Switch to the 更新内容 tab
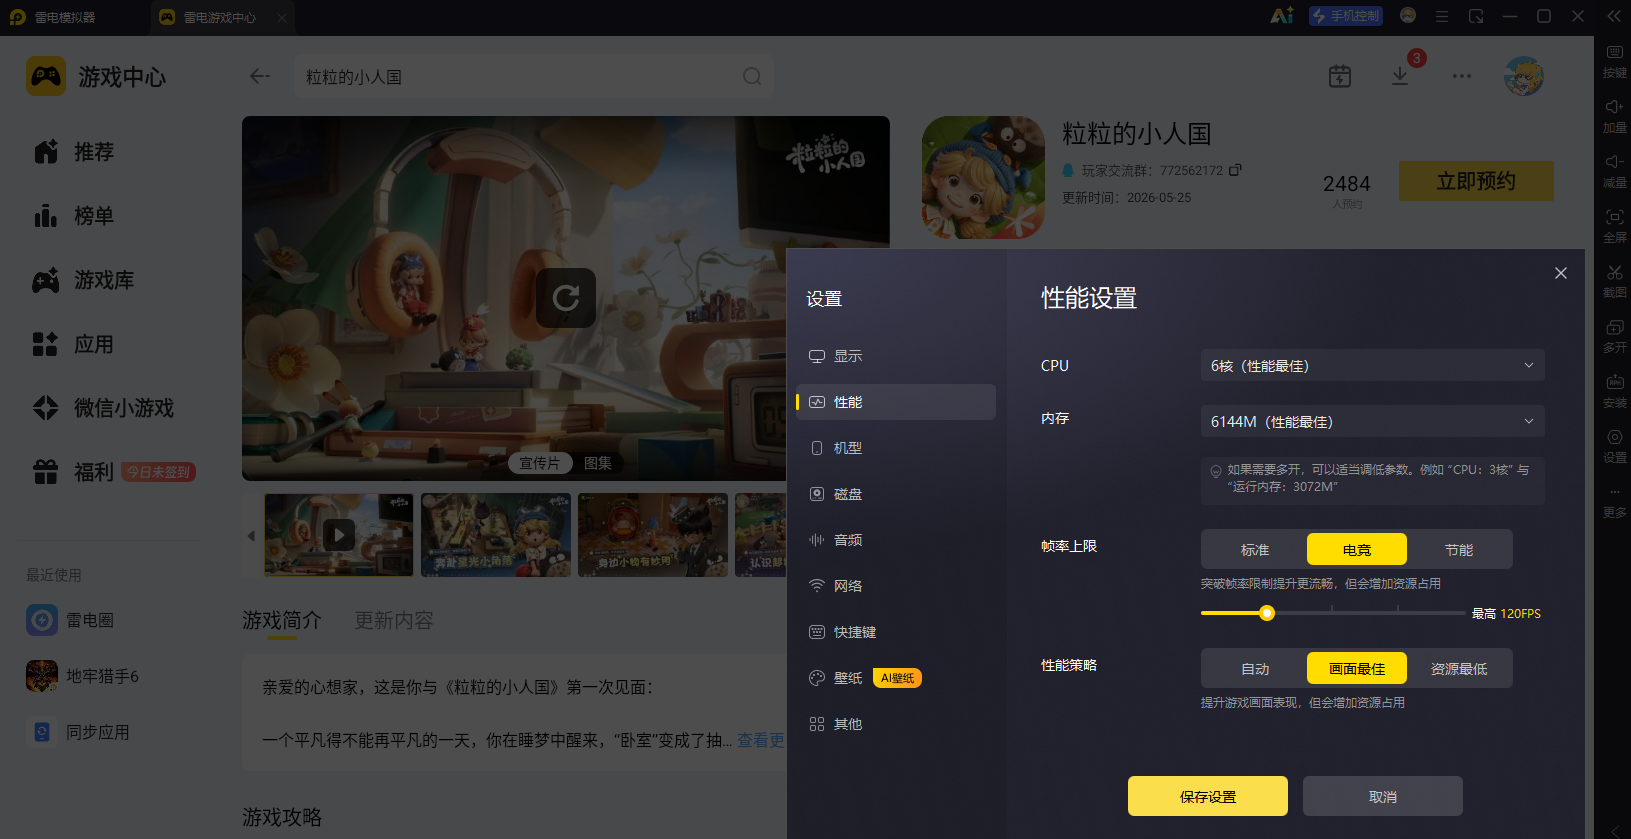Screen dimensions: 1631x839 coord(394,621)
